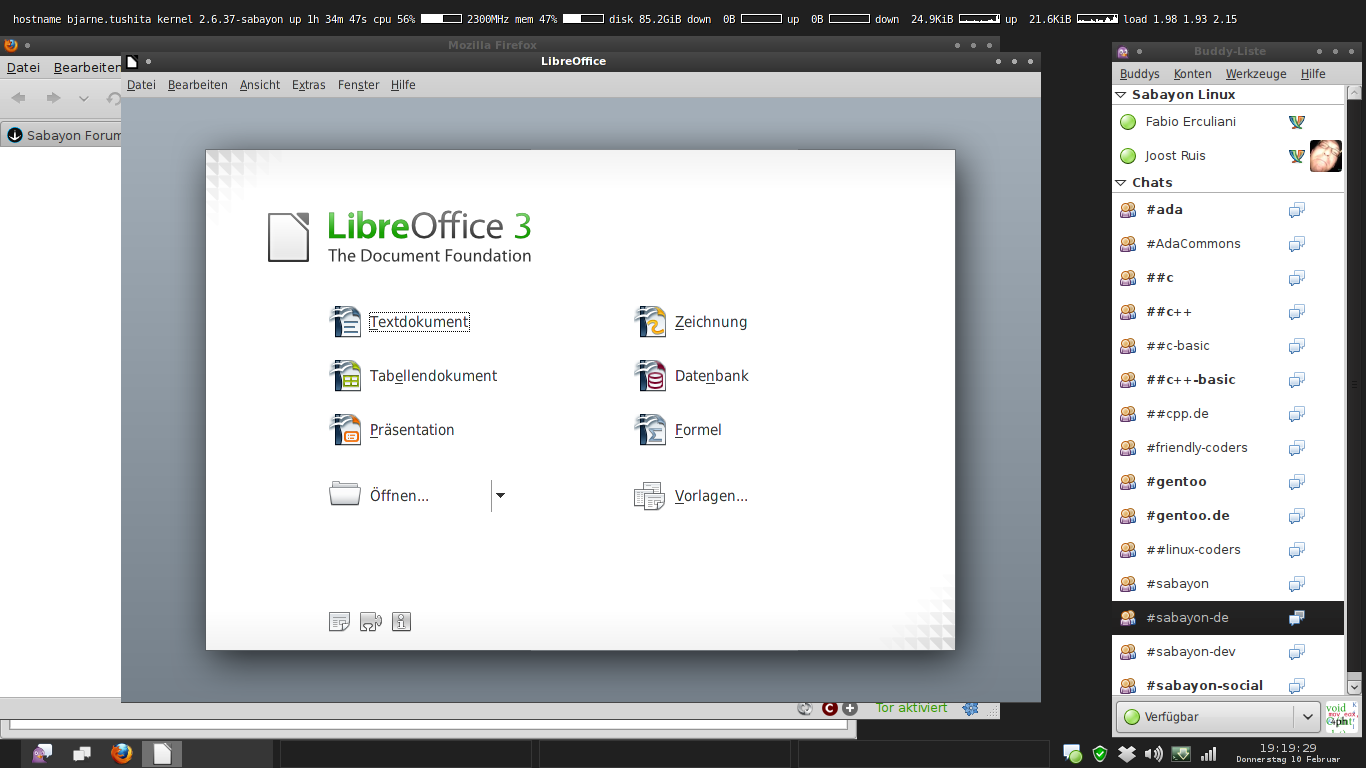
Task: Open the Buddys menu in Buddy-Liste
Action: [x=1139, y=74]
